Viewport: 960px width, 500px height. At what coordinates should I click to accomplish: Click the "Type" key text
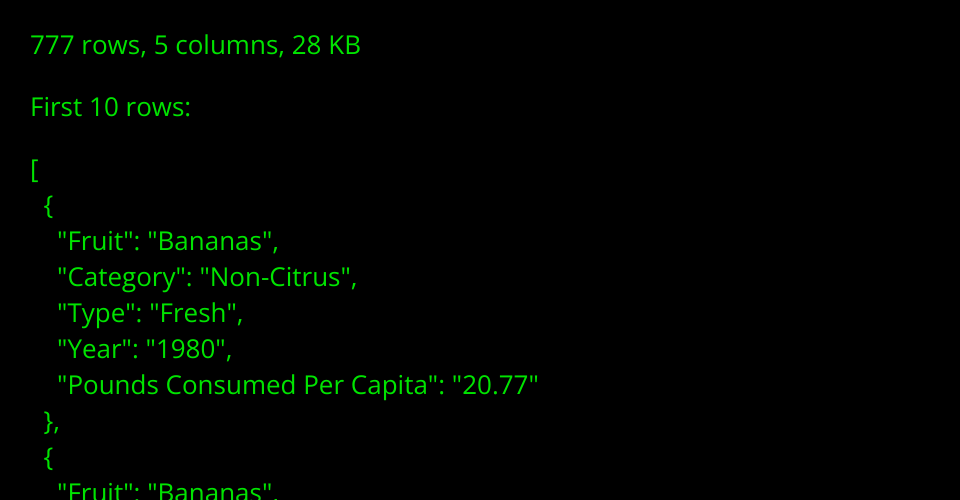click(96, 314)
